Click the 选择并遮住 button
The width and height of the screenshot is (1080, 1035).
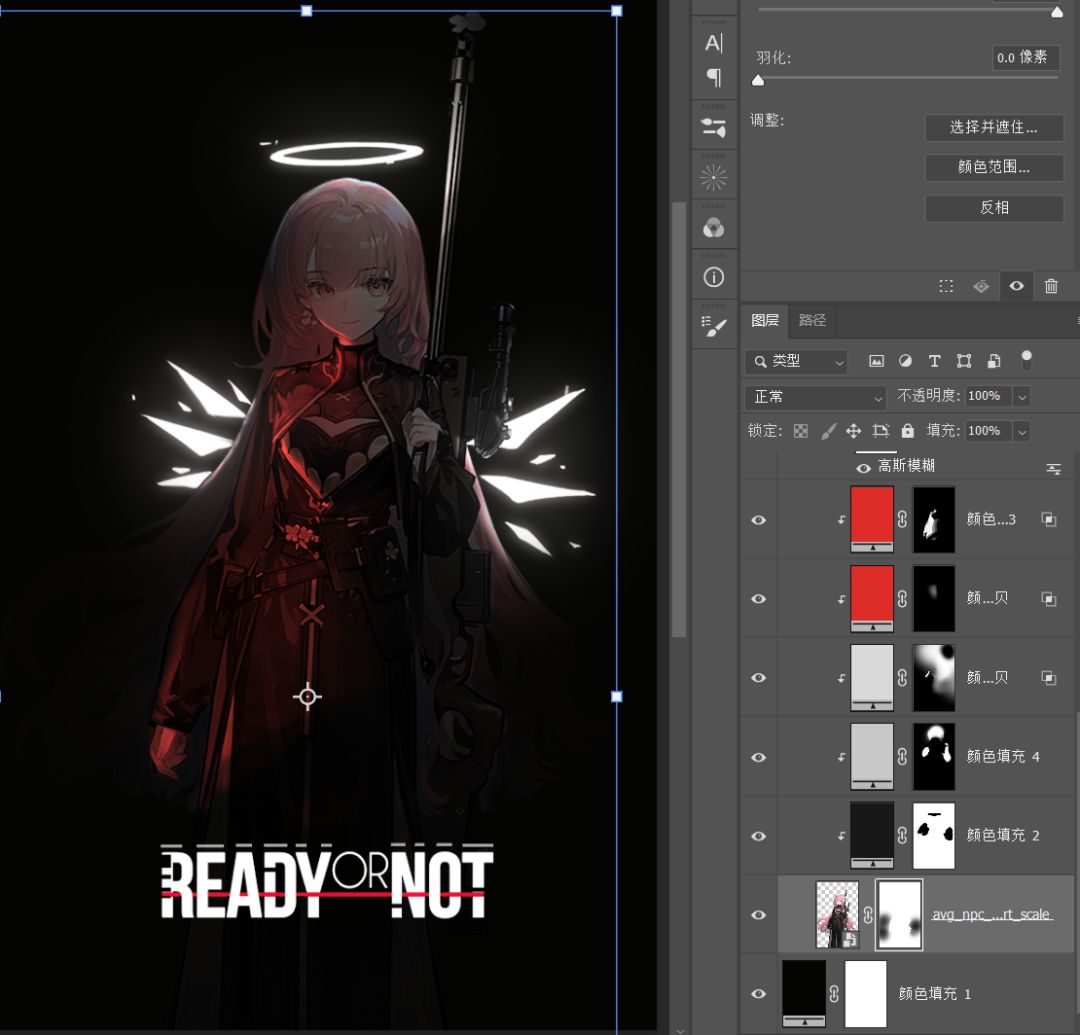point(993,127)
